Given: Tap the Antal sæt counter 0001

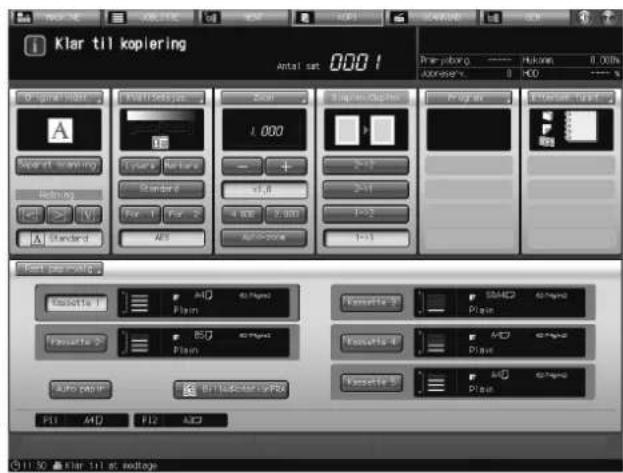Looking at the screenshot, I should [x=355, y=62].
